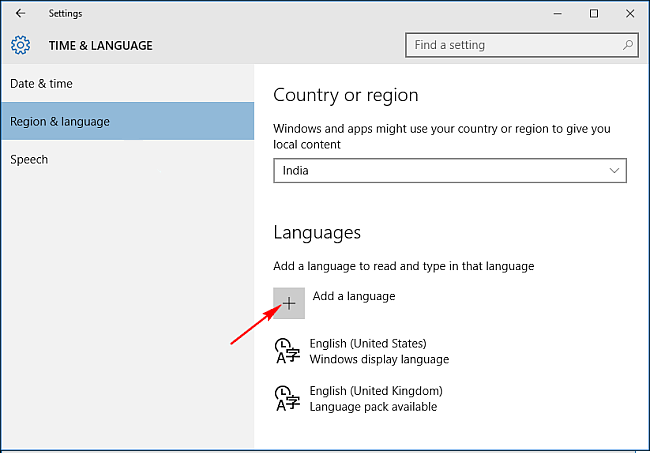650x453 pixels.
Task: Click the plus icon to add a language
Action: pos(289,303)
